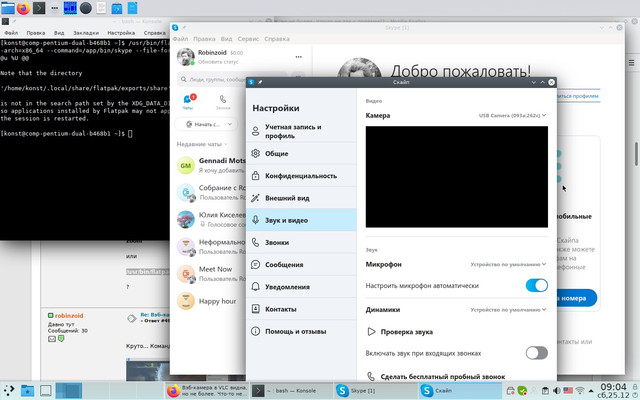Click the Firefox window vertical scrollbar
640x400 pixels.
pos(636,154)
